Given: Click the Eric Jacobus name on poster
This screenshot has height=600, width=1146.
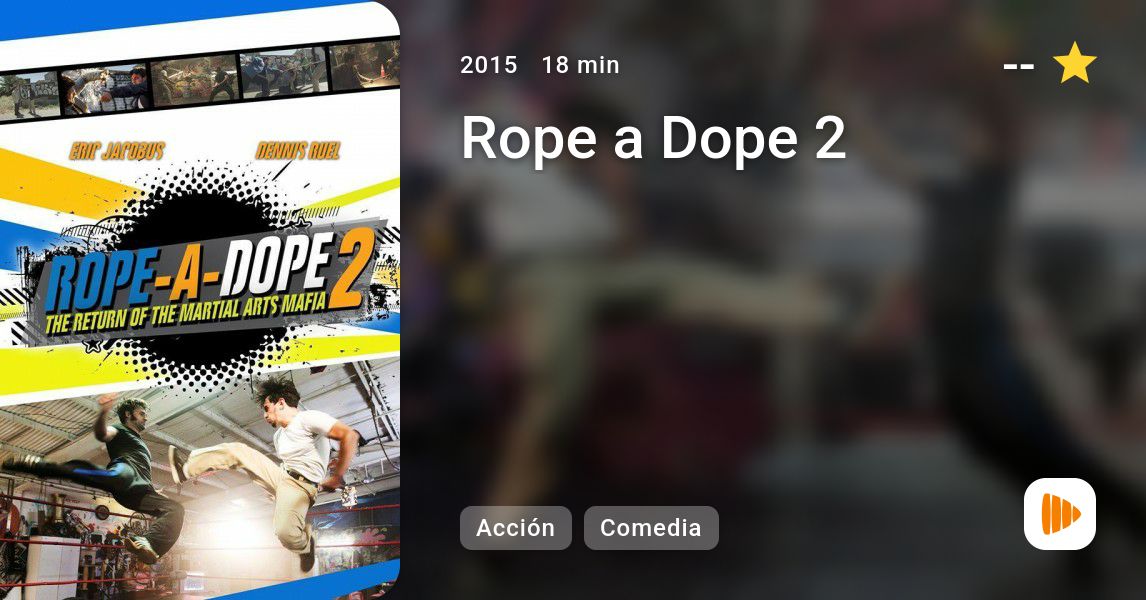Looking at the screenshot, I should (117, 151).
